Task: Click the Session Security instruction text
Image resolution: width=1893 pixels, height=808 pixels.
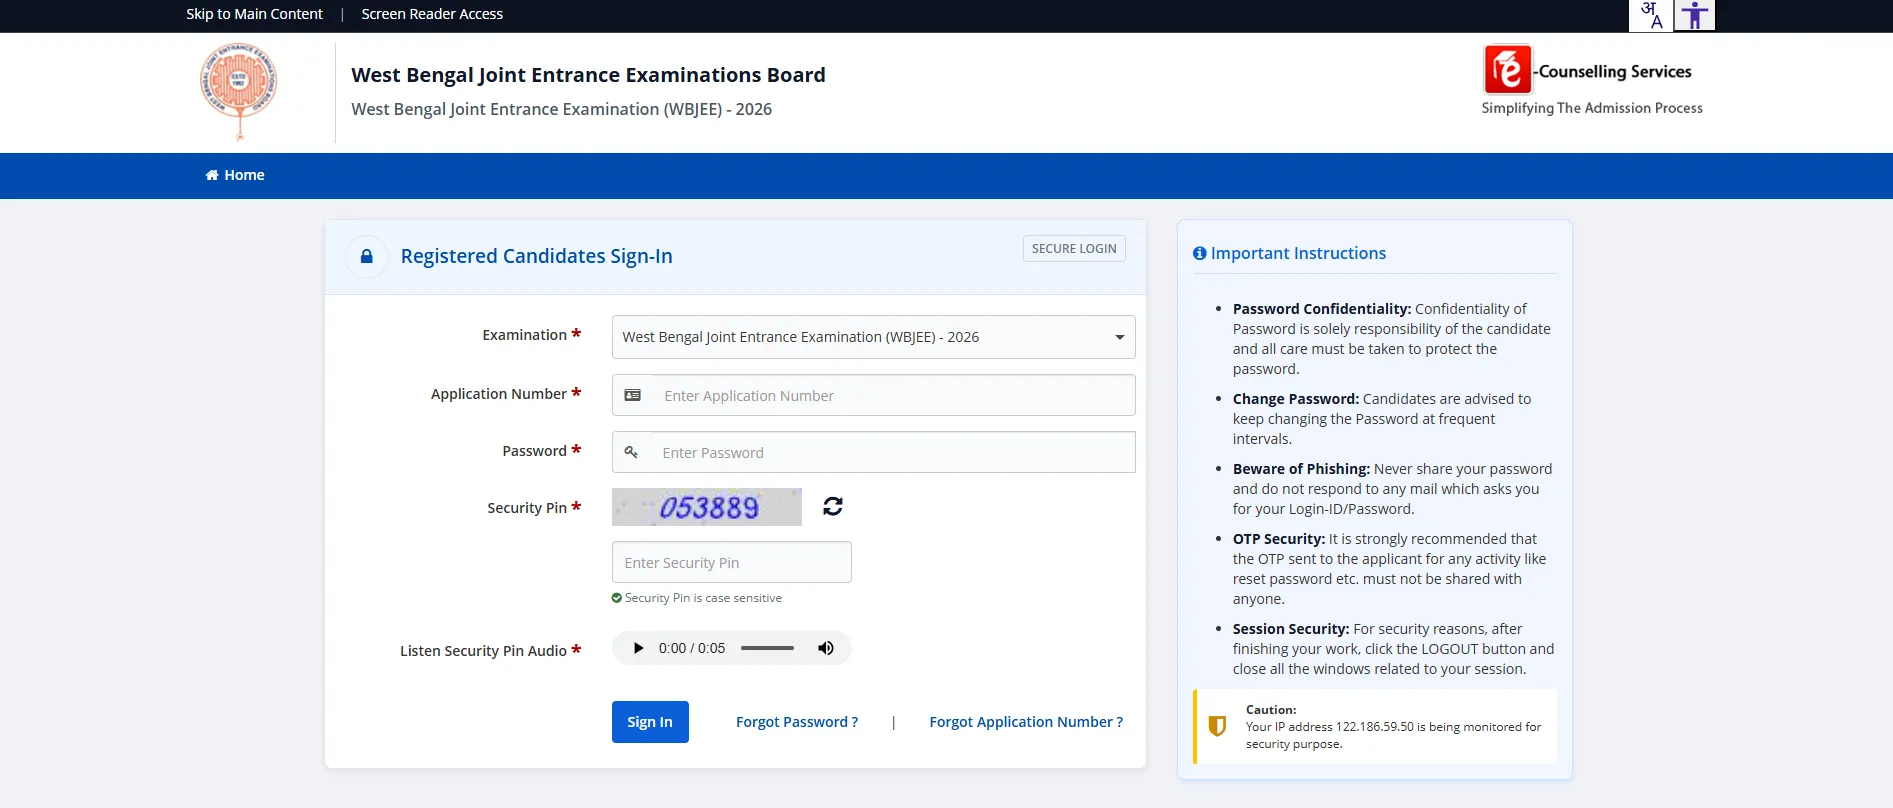Action: coord(1393,649)
